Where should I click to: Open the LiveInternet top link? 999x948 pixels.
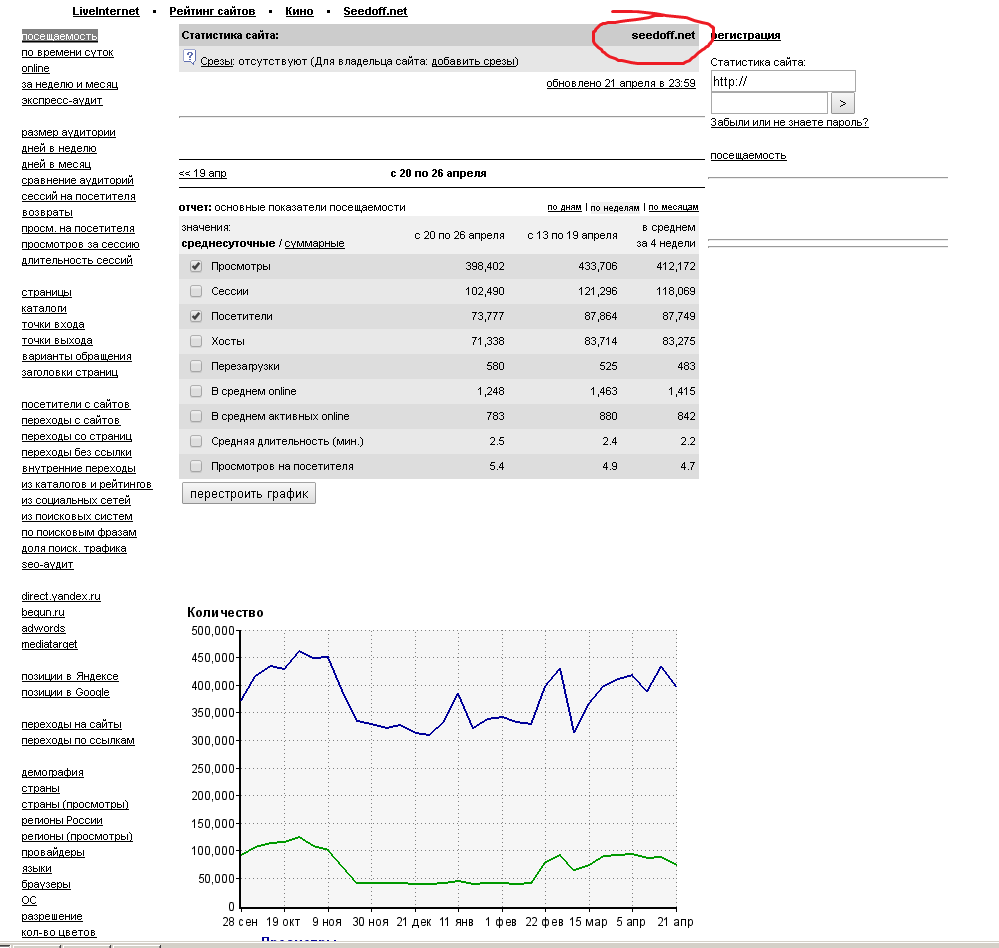106,11
